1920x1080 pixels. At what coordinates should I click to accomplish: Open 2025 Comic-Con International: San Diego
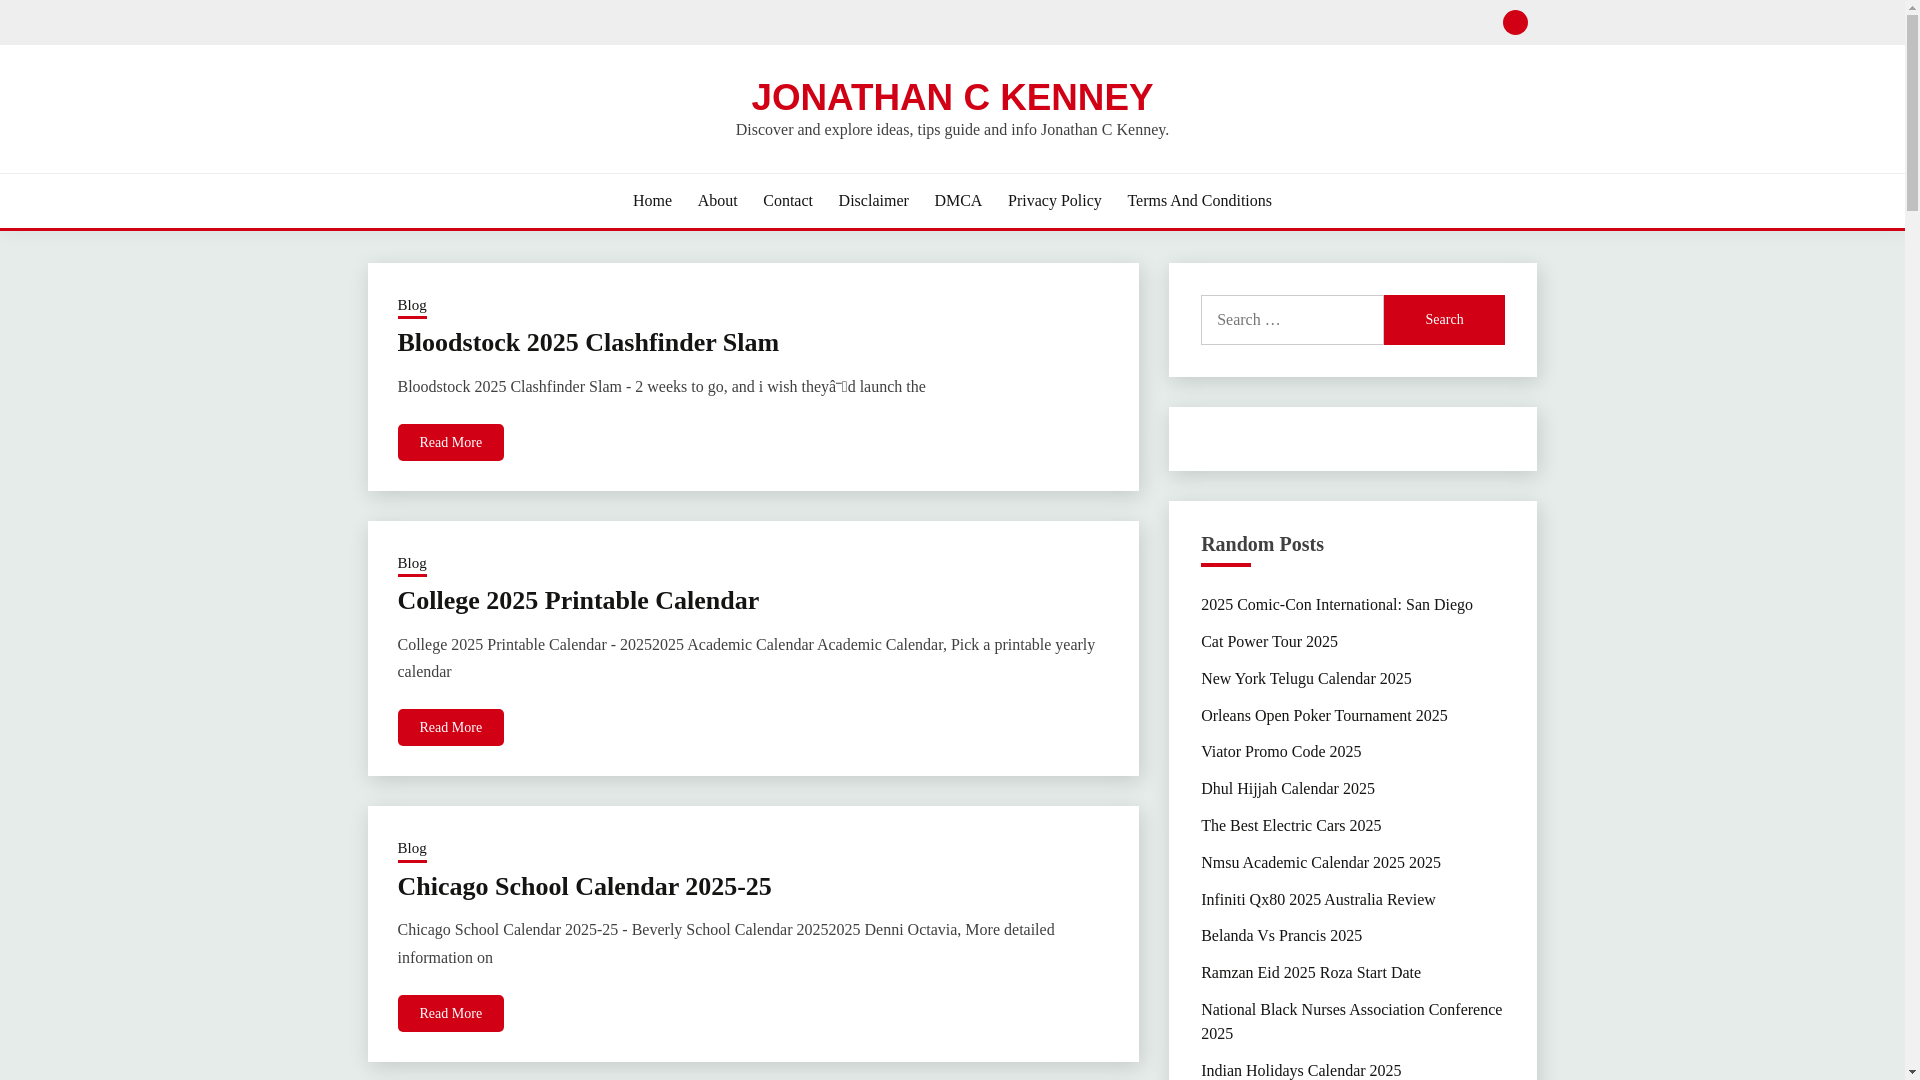(1336, 605)
